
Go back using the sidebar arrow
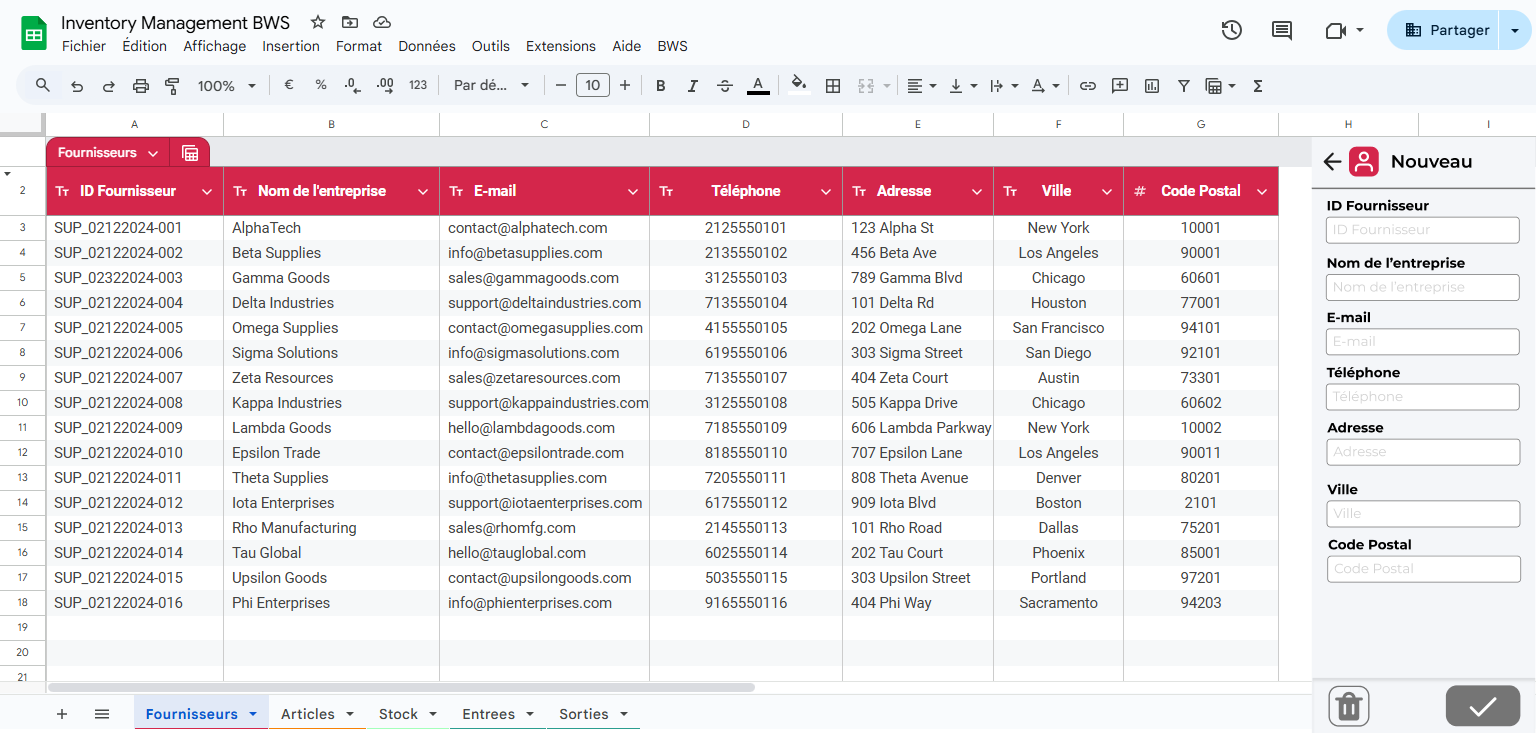[1331, 162]
